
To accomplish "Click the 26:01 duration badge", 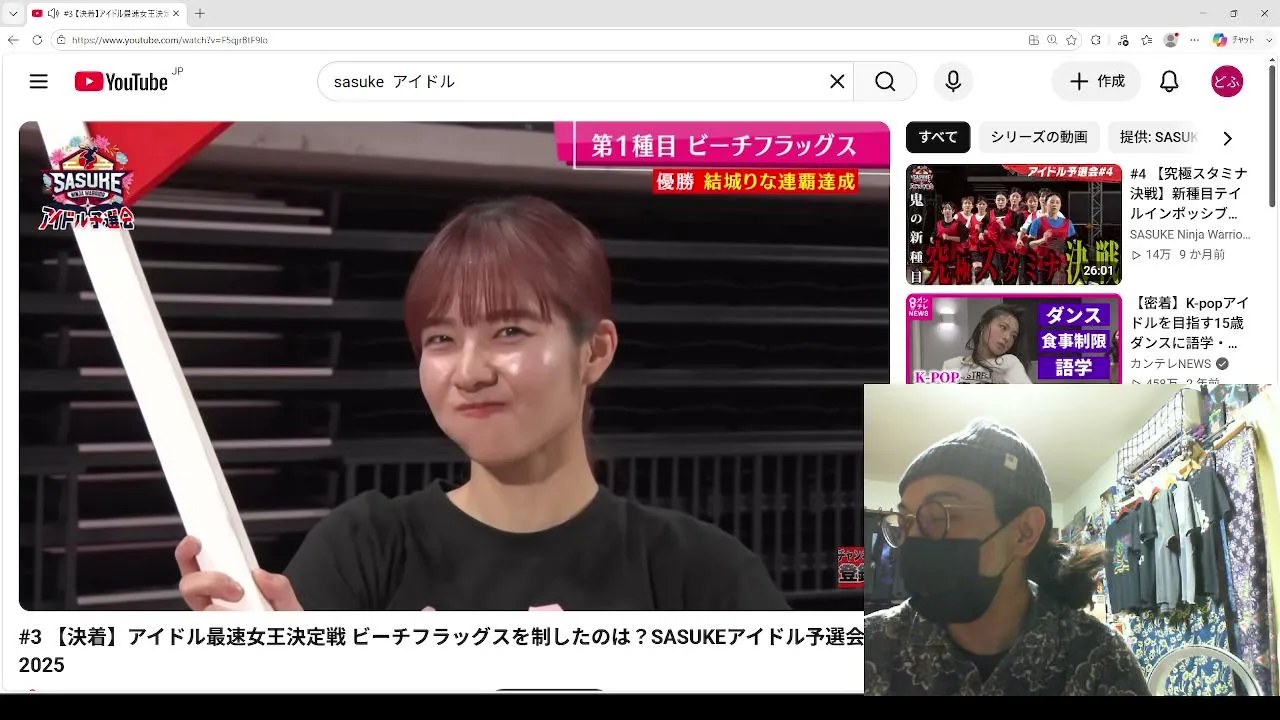I will (1098, 271).
